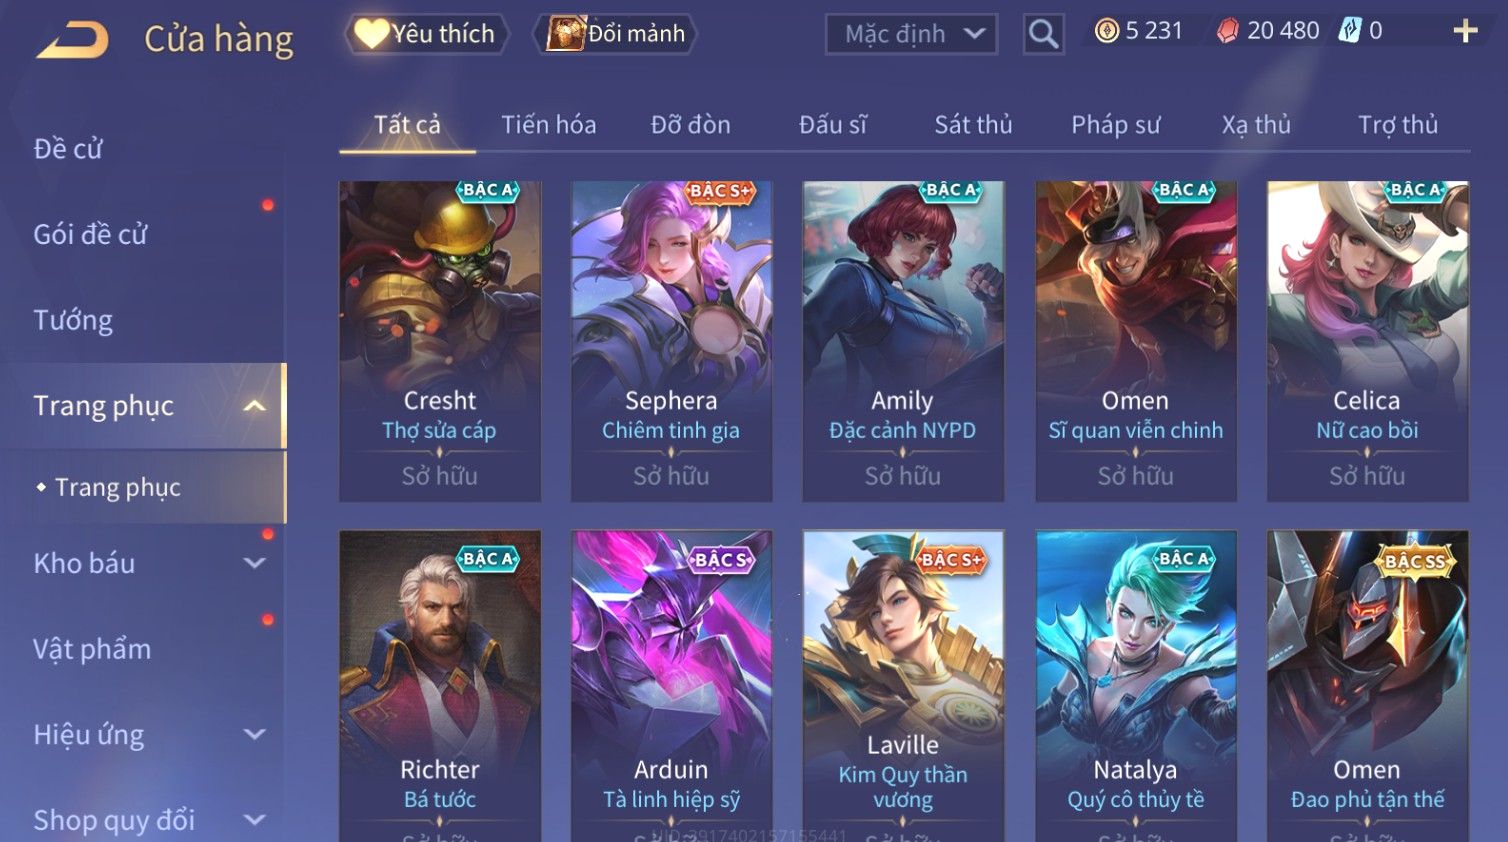
Task: Expand the Hiệu ứng sidebar section
Action: click(x=255, y=734)
